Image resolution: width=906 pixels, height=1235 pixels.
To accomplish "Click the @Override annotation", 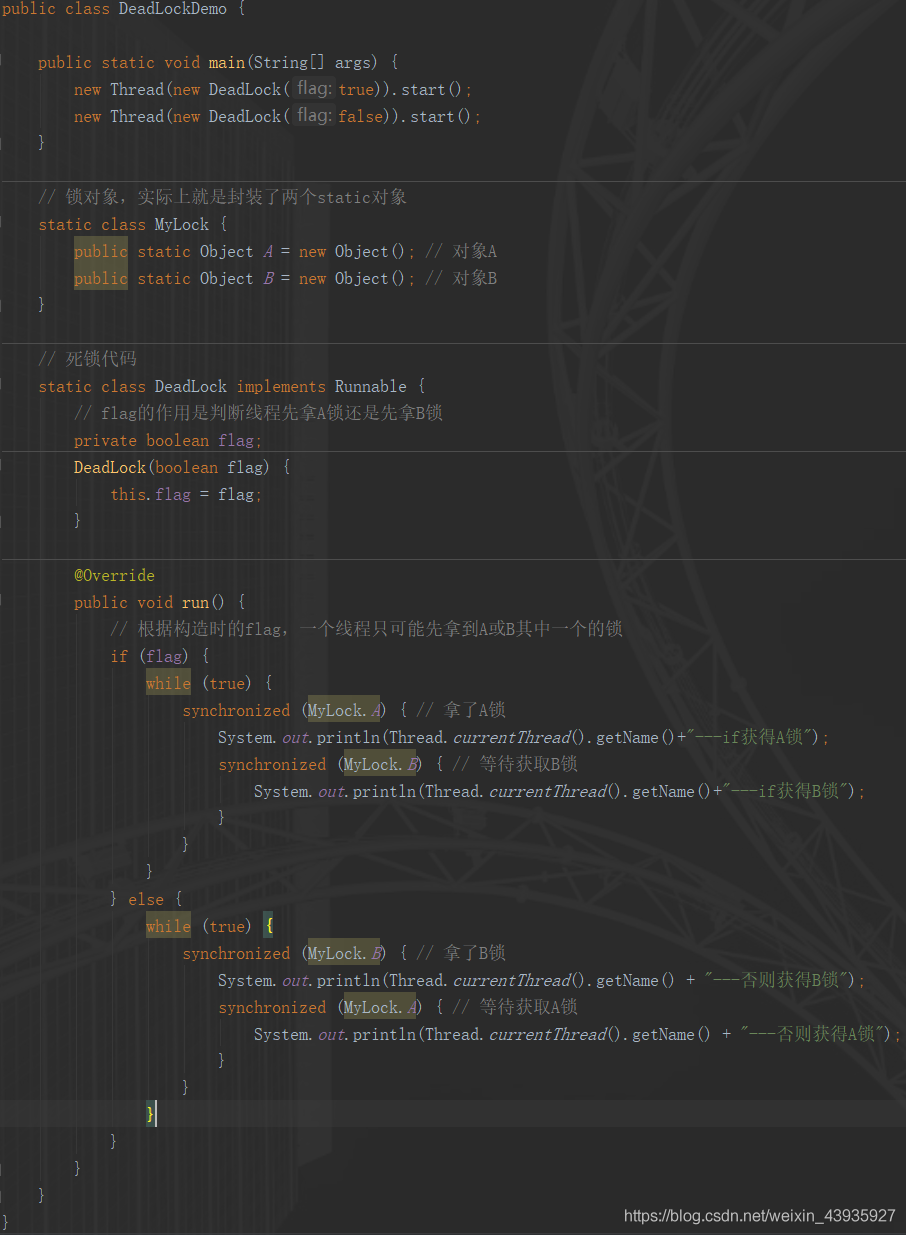I will click(114, 575).
